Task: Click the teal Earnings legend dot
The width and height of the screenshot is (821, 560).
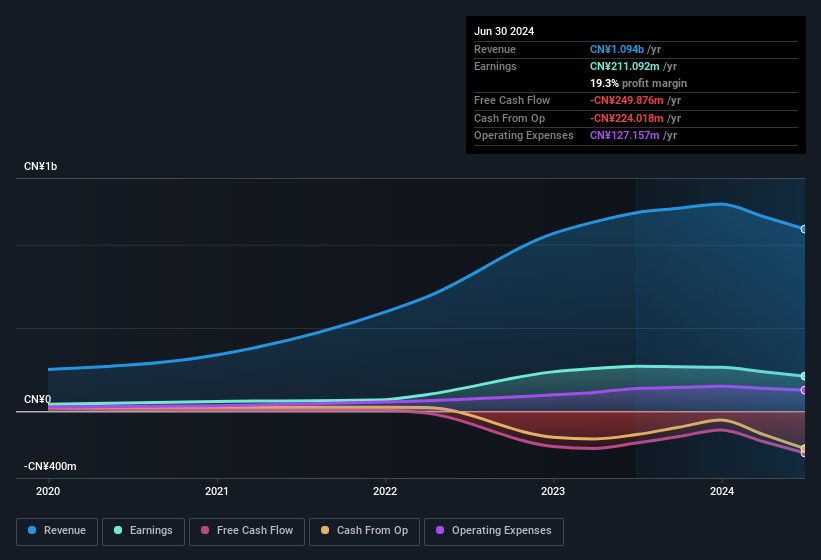Action: pyautogui.click(x=118, y=530)
